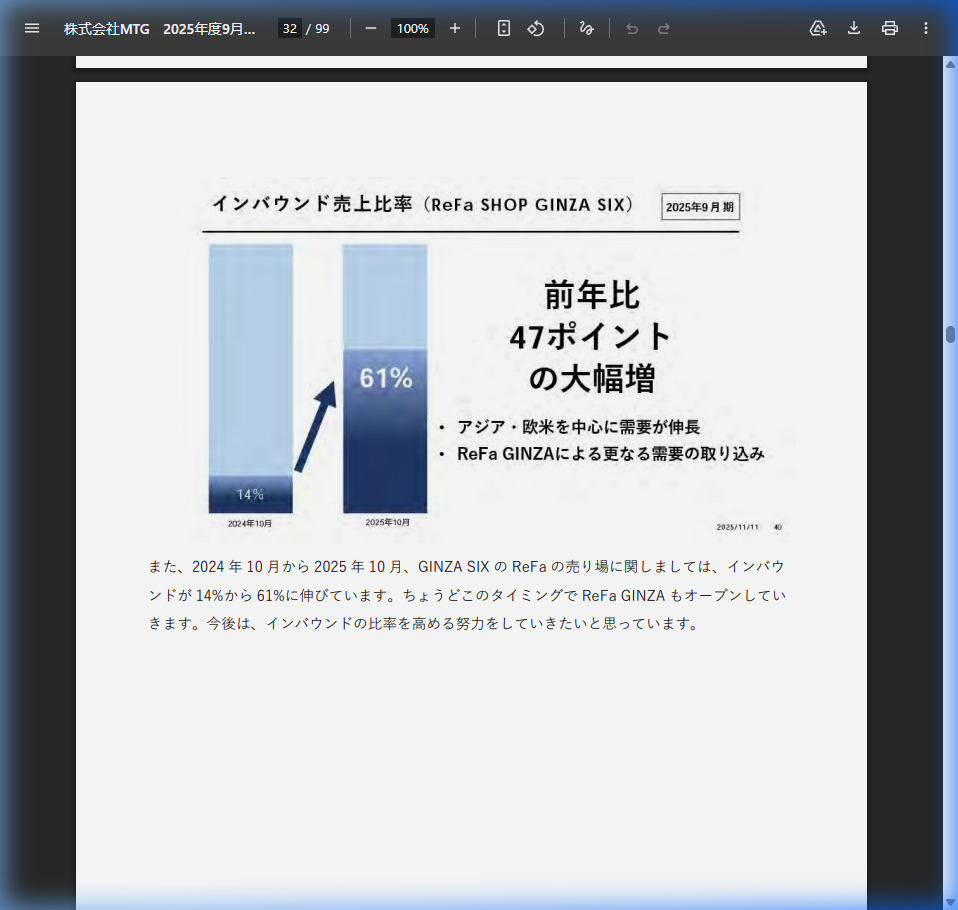
Task: Click the paragraph line starting きます。今後は
Action: click(x=423, y=623)
